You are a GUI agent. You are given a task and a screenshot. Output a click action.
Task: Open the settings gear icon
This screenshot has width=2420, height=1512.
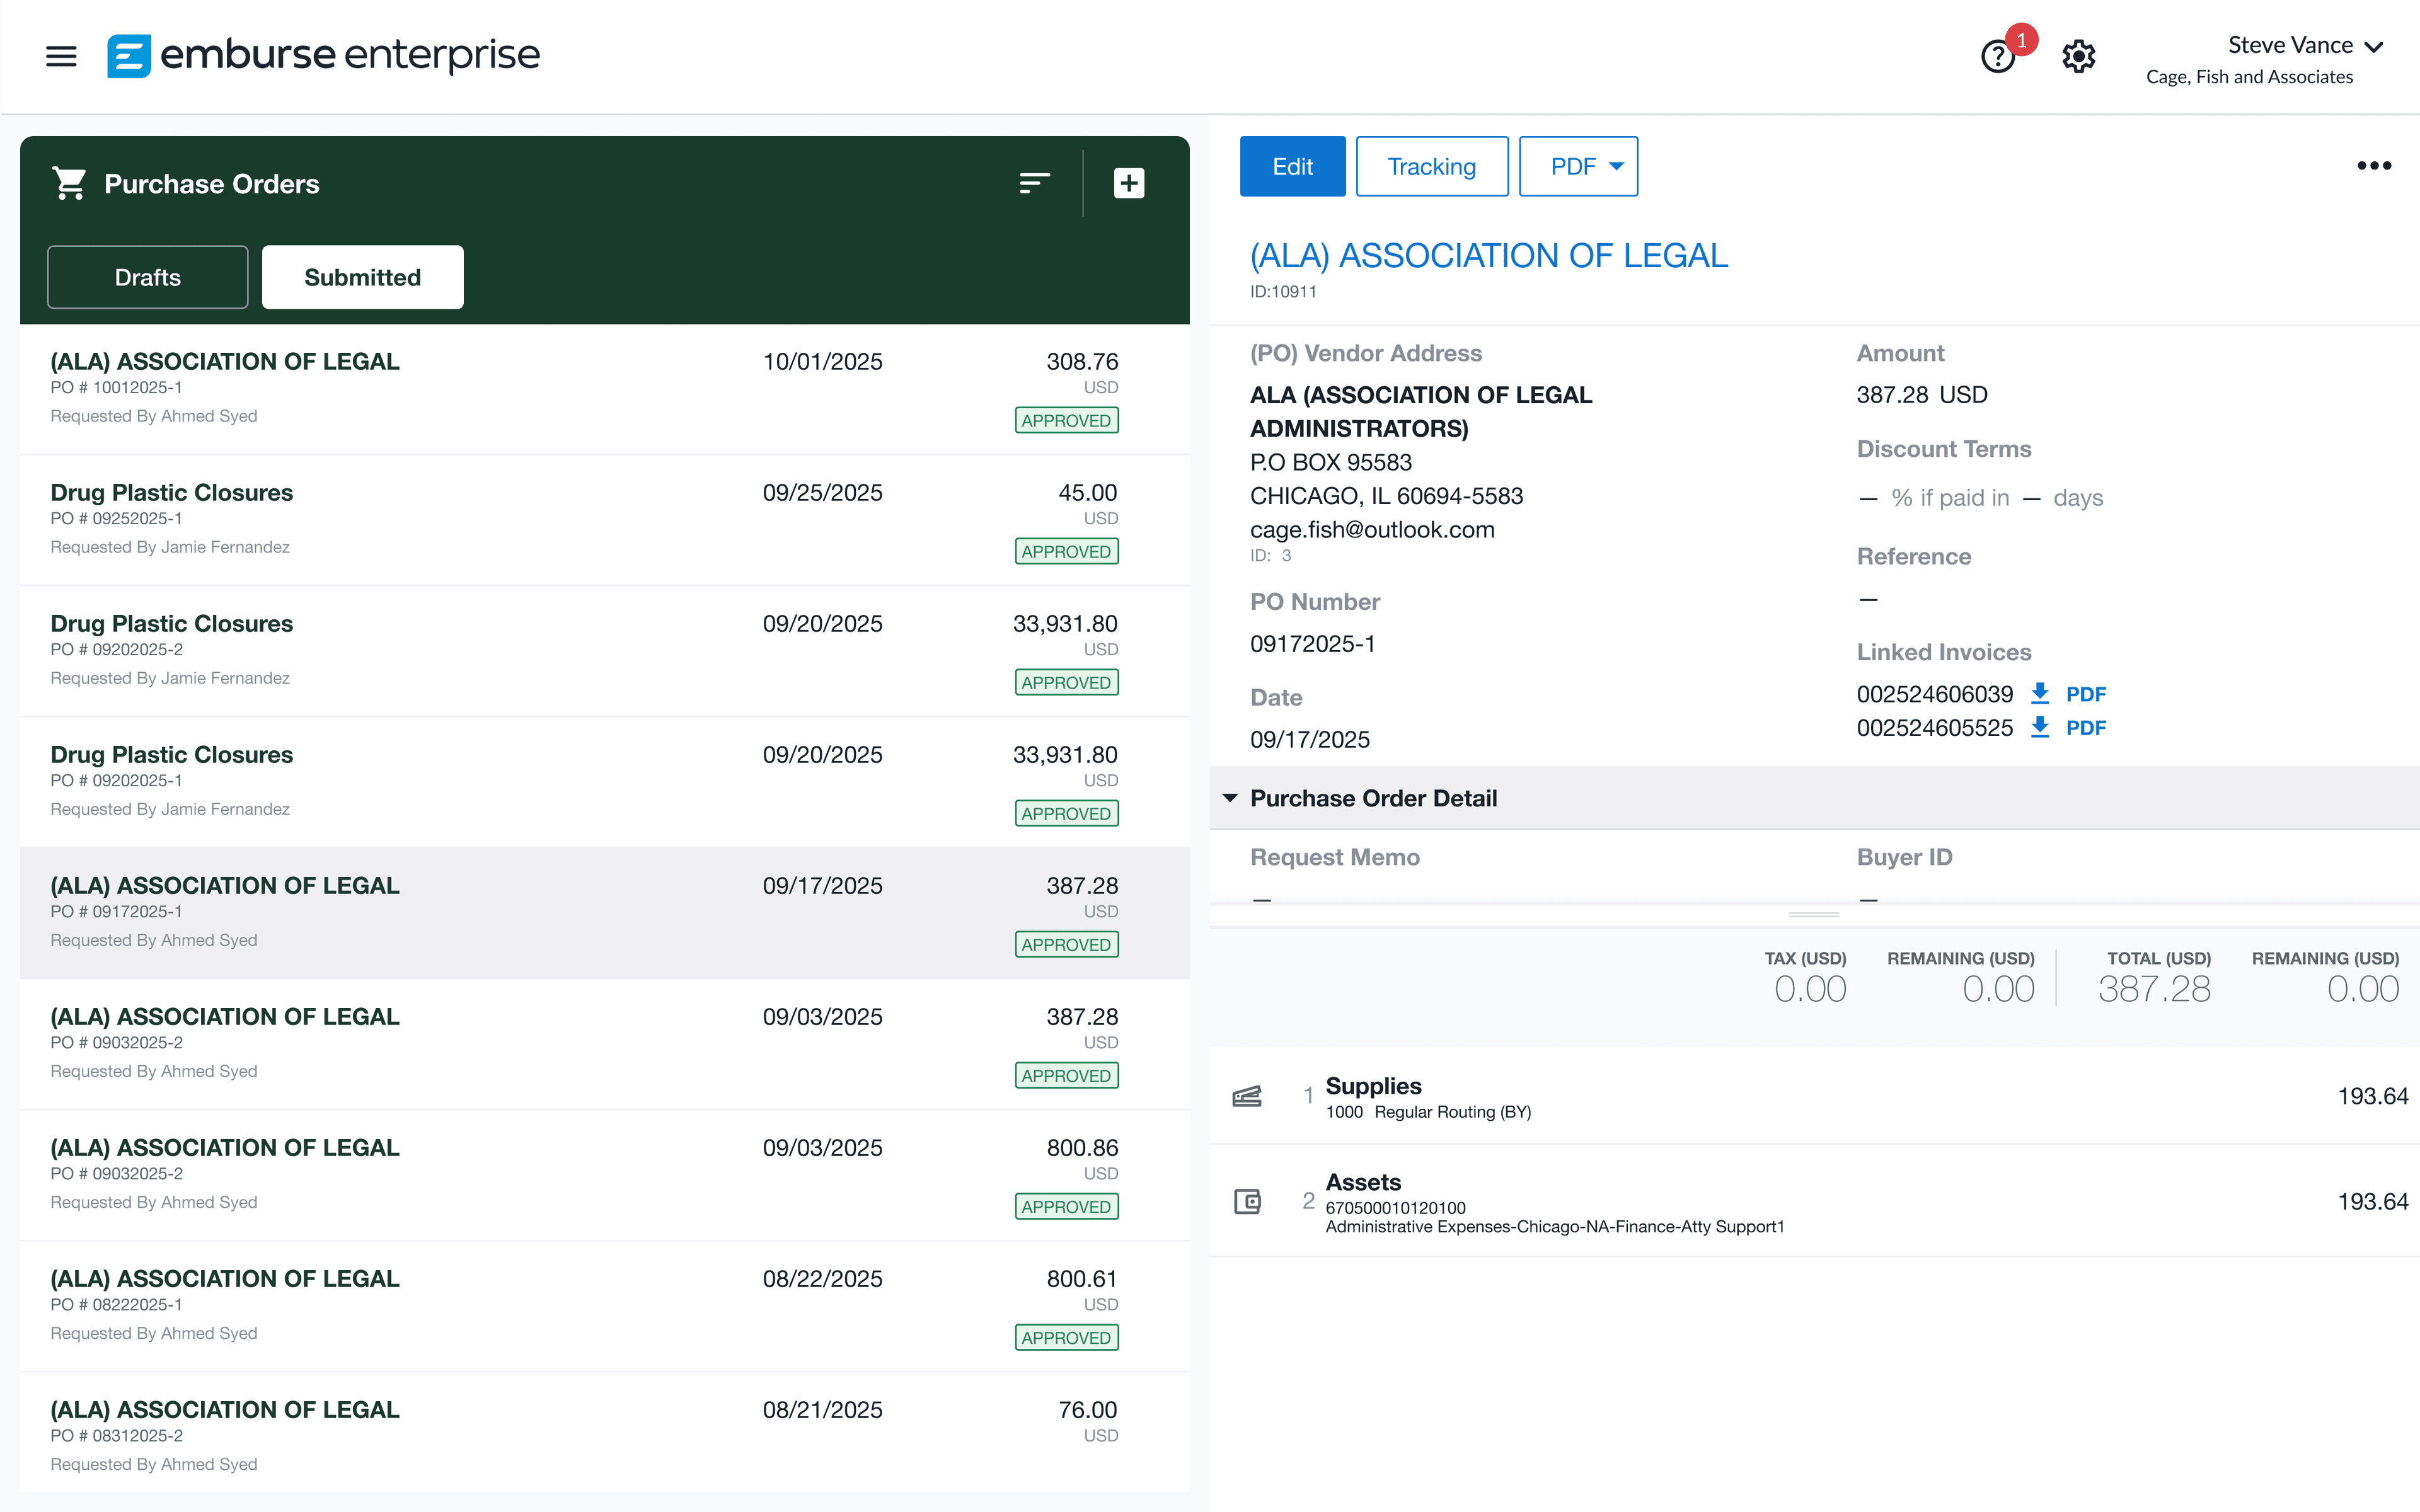pyautogui.click(x=2078, y=56)
